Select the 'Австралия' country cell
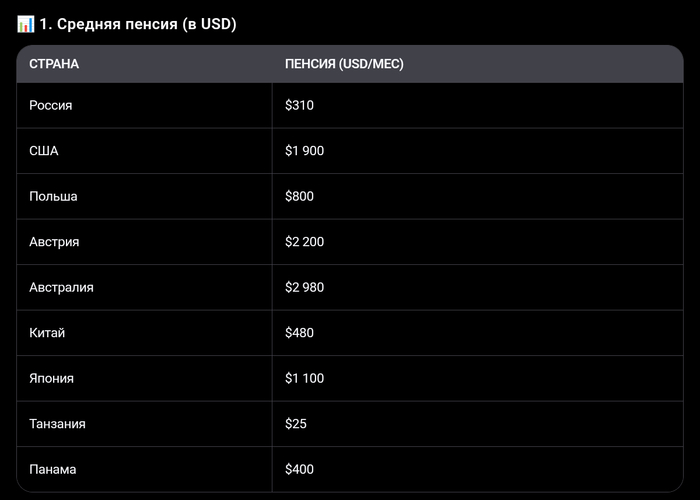700x500 pixels. pyautogui.click(x=62, y=287)
